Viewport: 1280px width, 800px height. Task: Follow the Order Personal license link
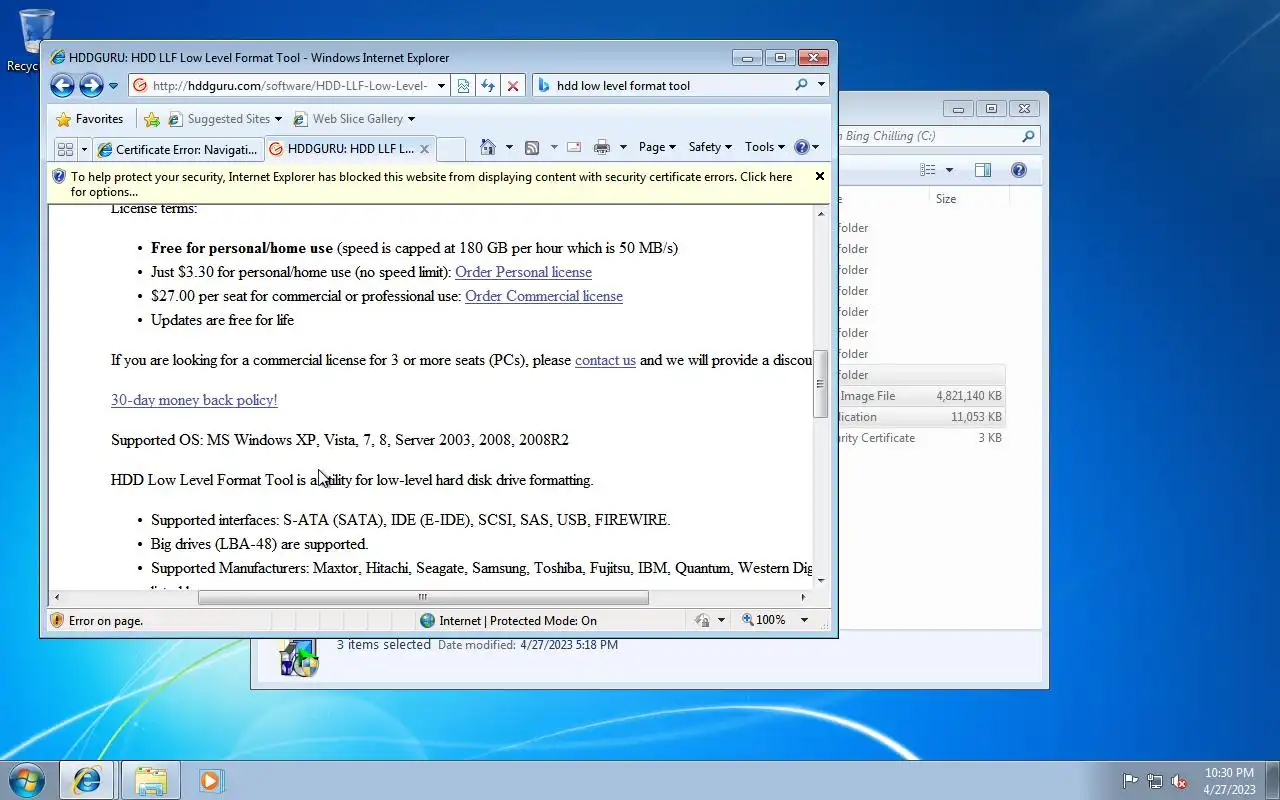523,272
